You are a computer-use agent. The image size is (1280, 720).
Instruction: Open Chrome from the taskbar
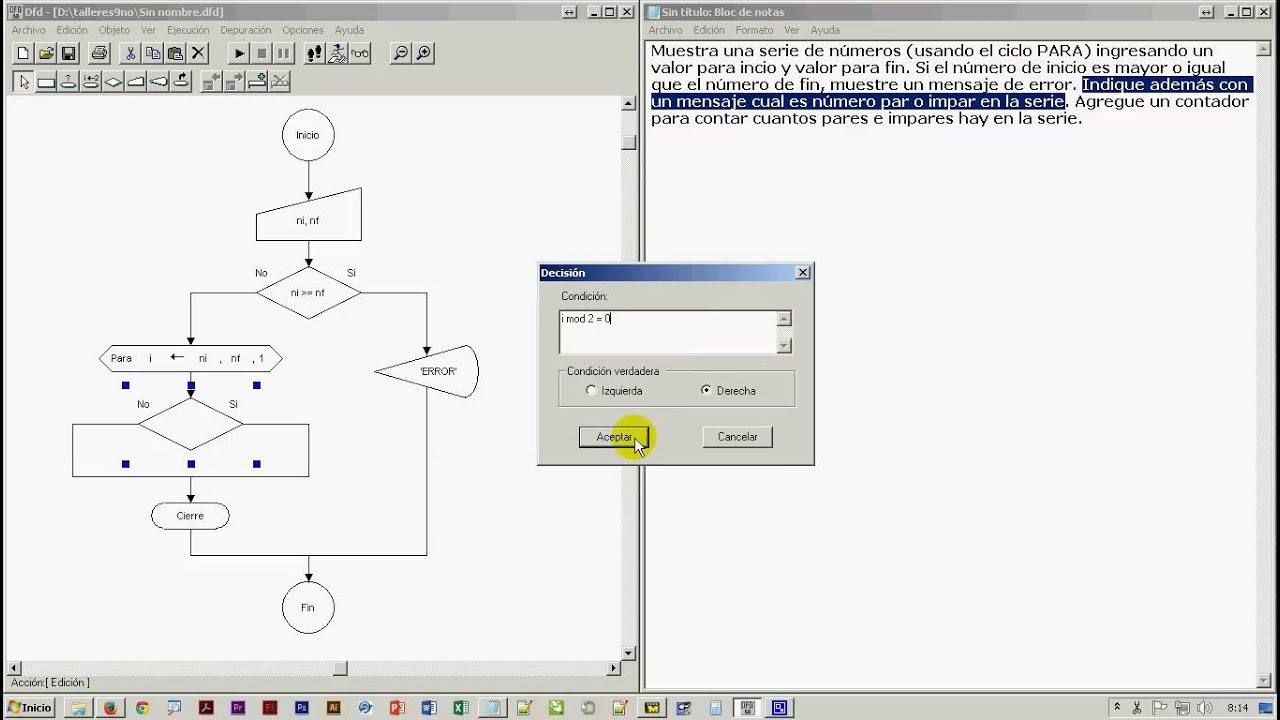[x=142, y=708]
